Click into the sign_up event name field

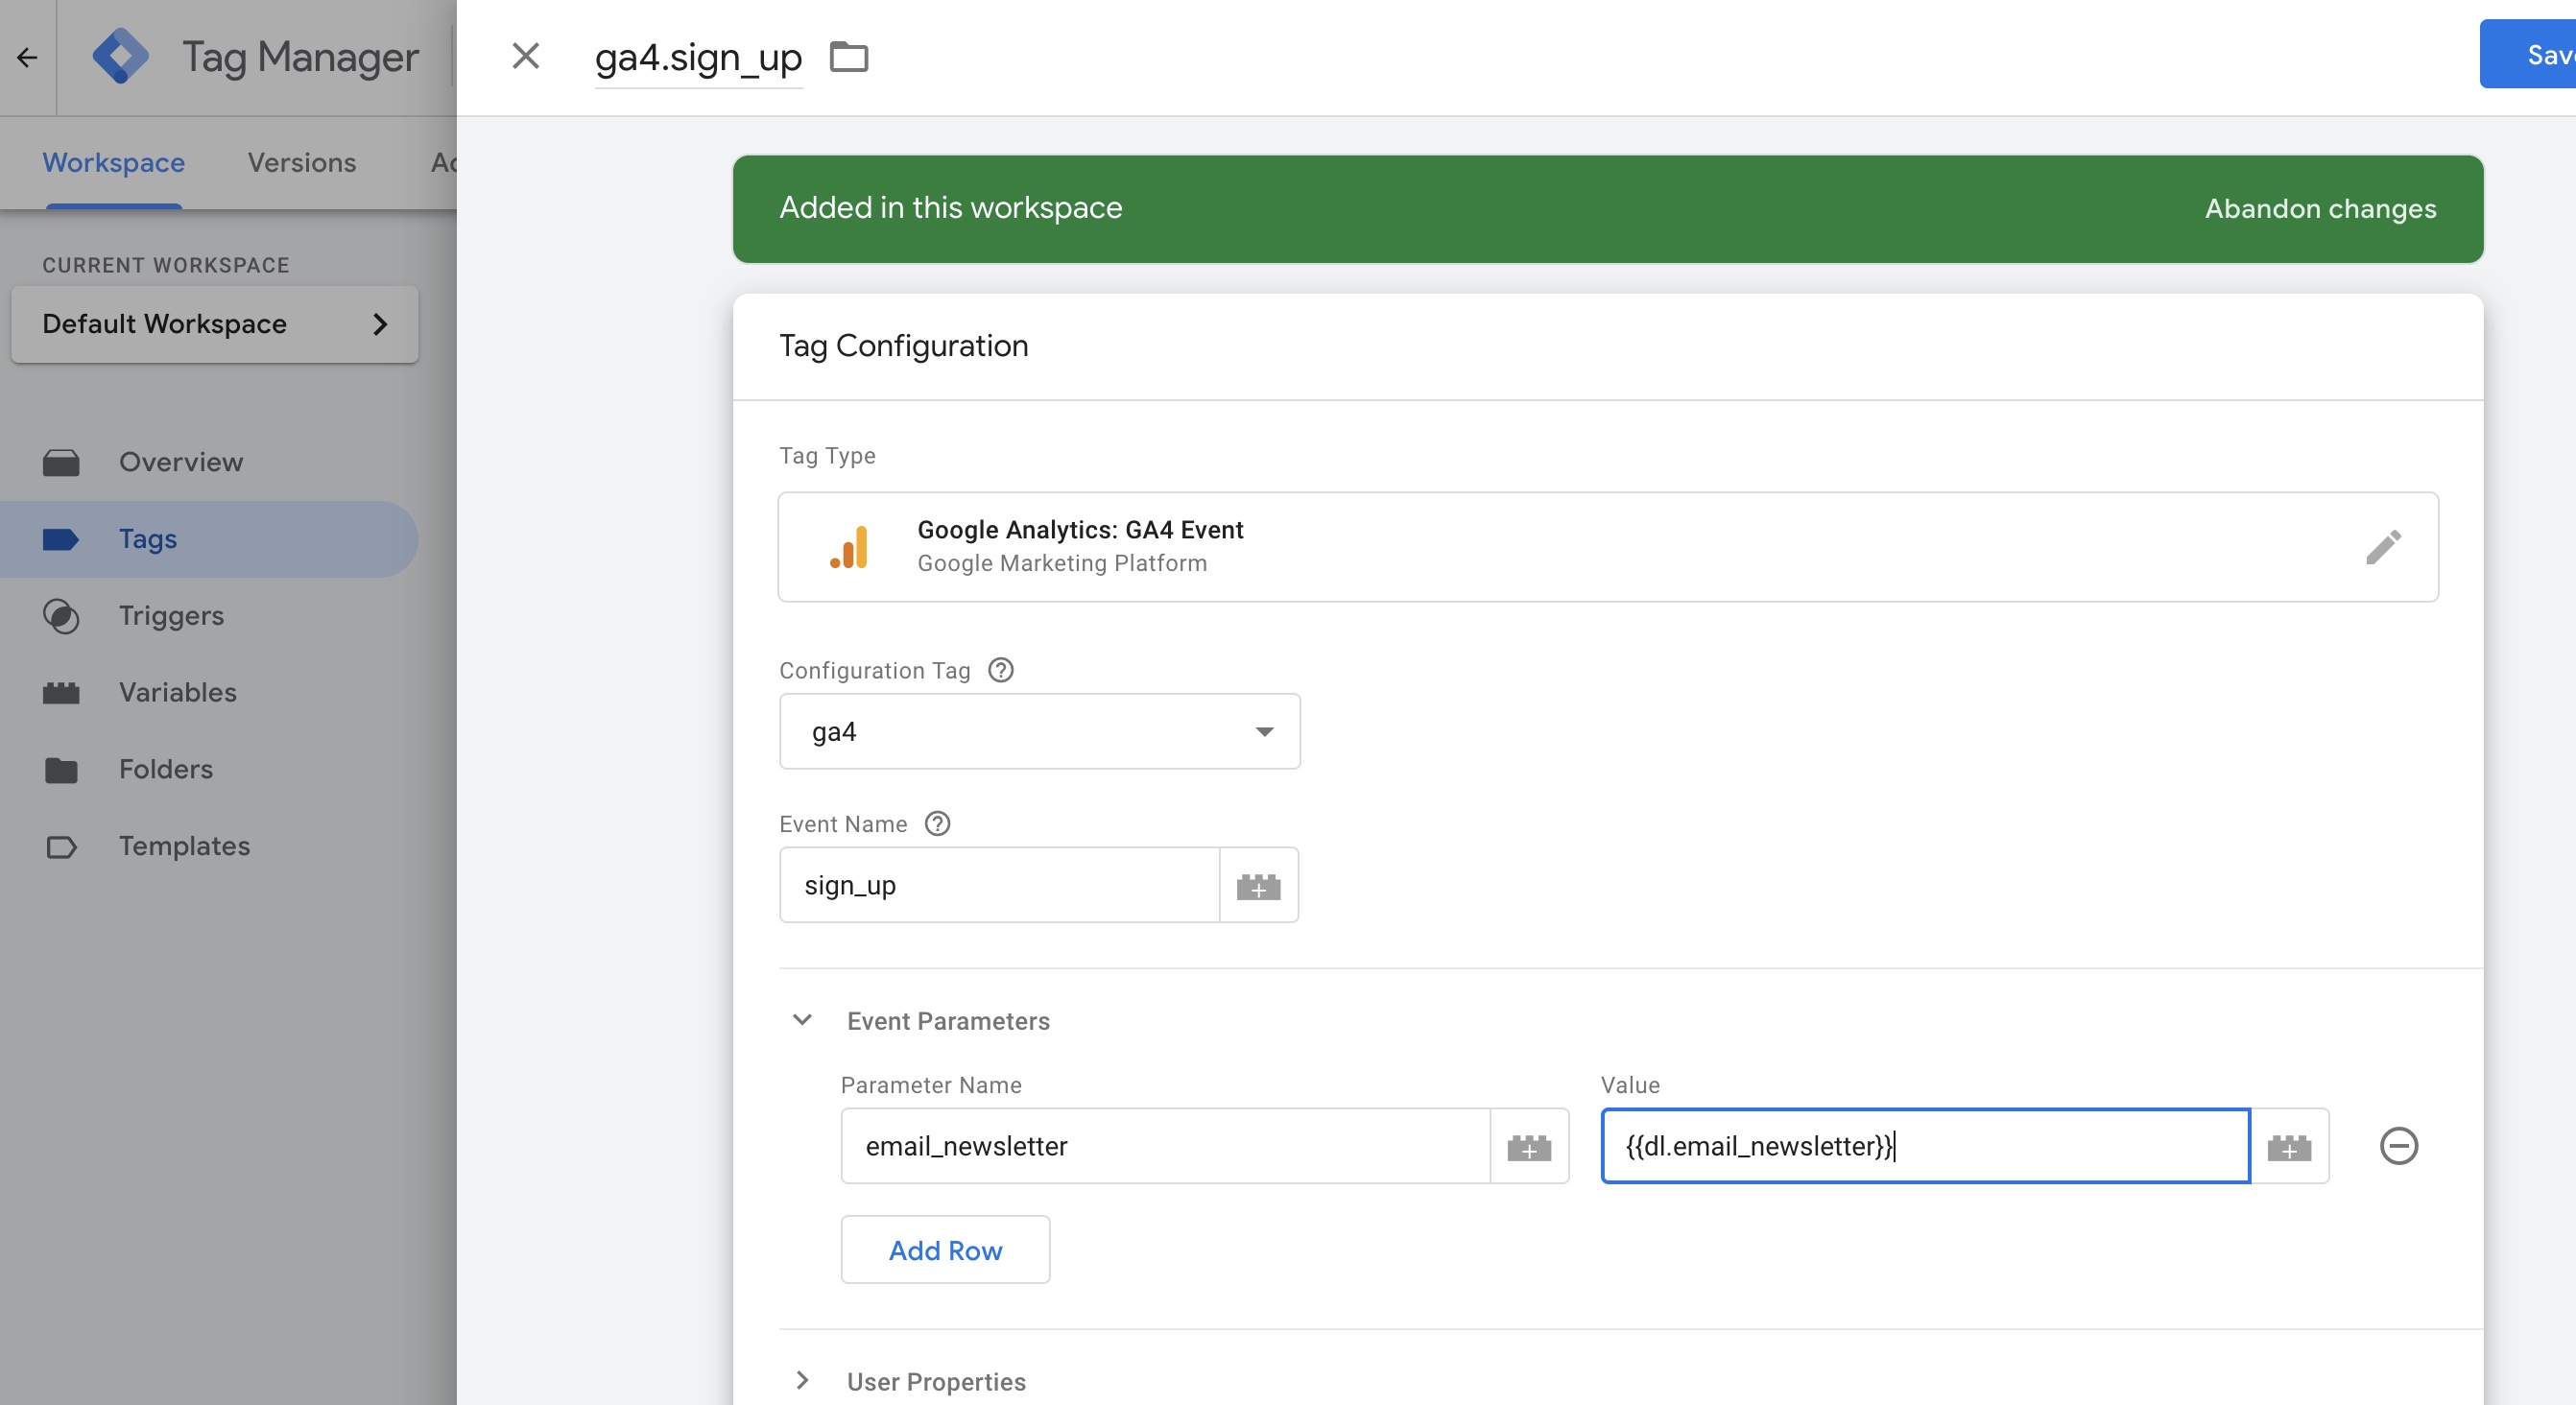[x=998, y=886]
